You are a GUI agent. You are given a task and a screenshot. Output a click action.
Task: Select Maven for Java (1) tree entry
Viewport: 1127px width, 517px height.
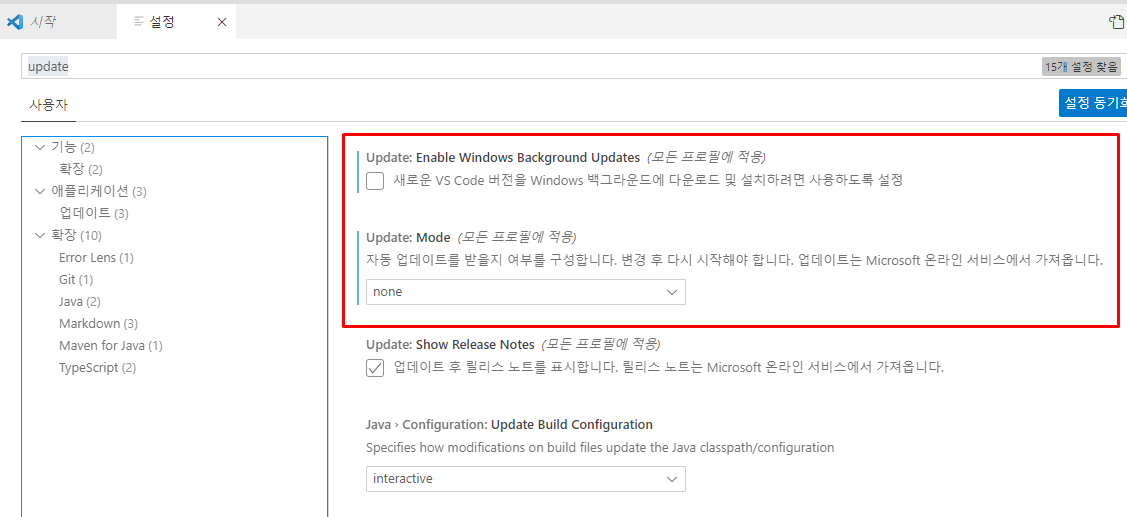(x=111, y=346)
